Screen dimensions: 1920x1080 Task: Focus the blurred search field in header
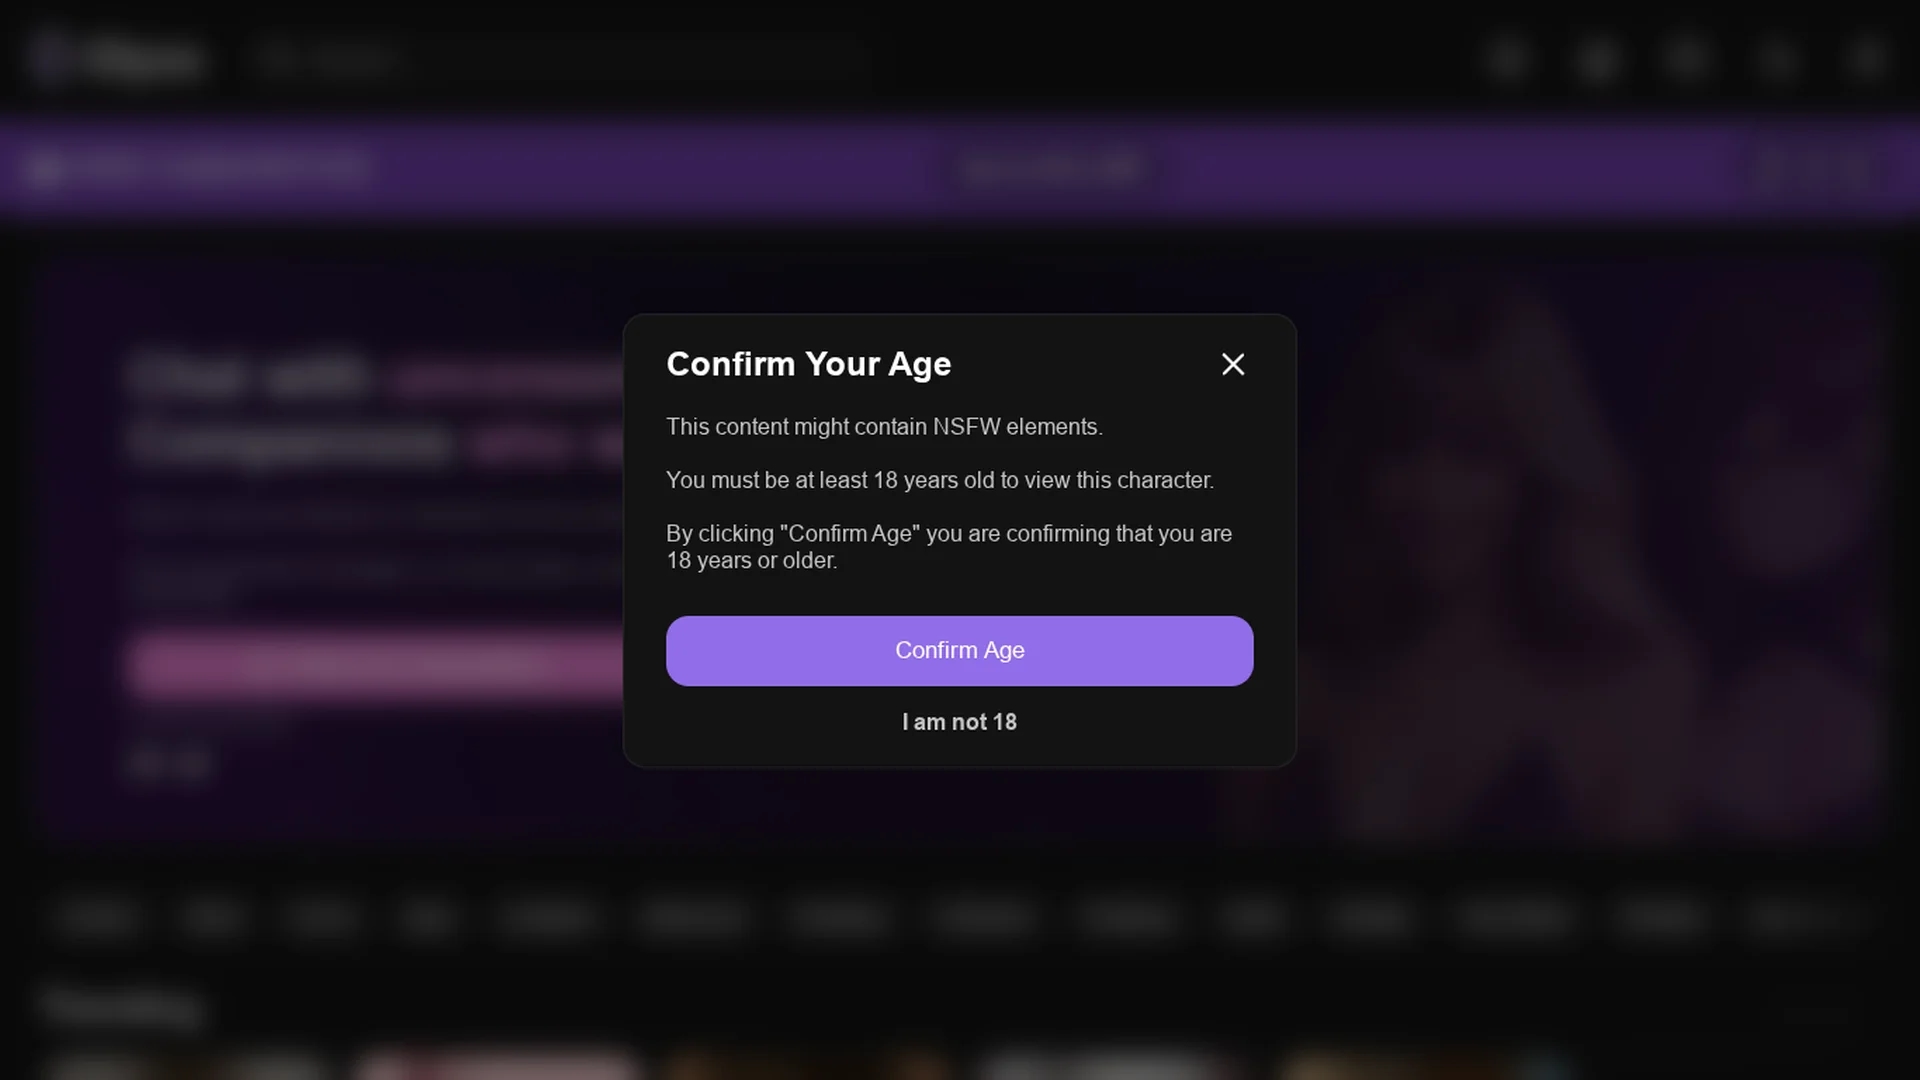pos(555,59)
